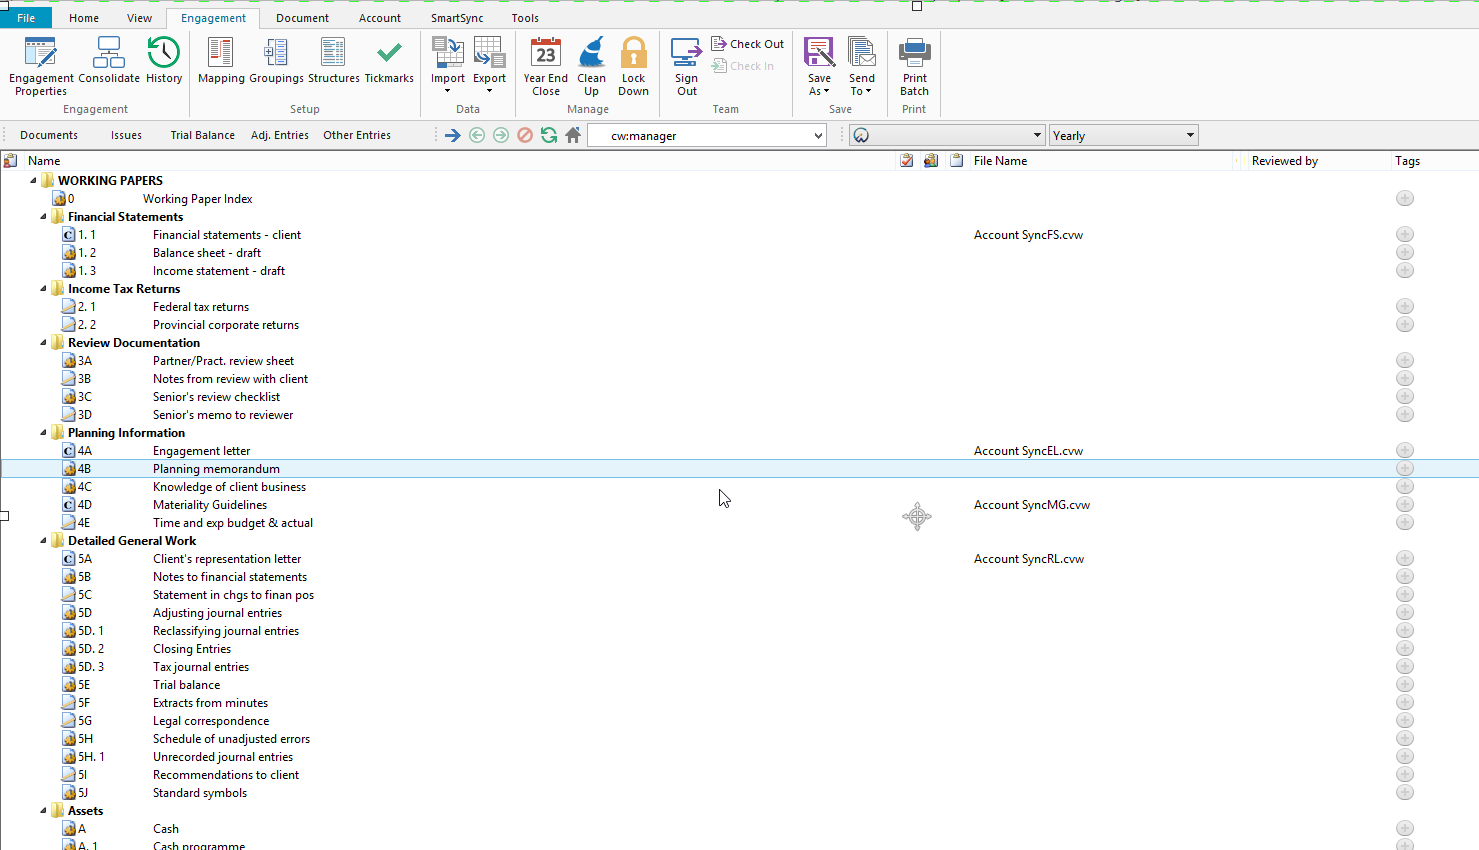Add tag to Client's representation letter row
This screenshot has height=850, width=1479.
coord(1405,558)
